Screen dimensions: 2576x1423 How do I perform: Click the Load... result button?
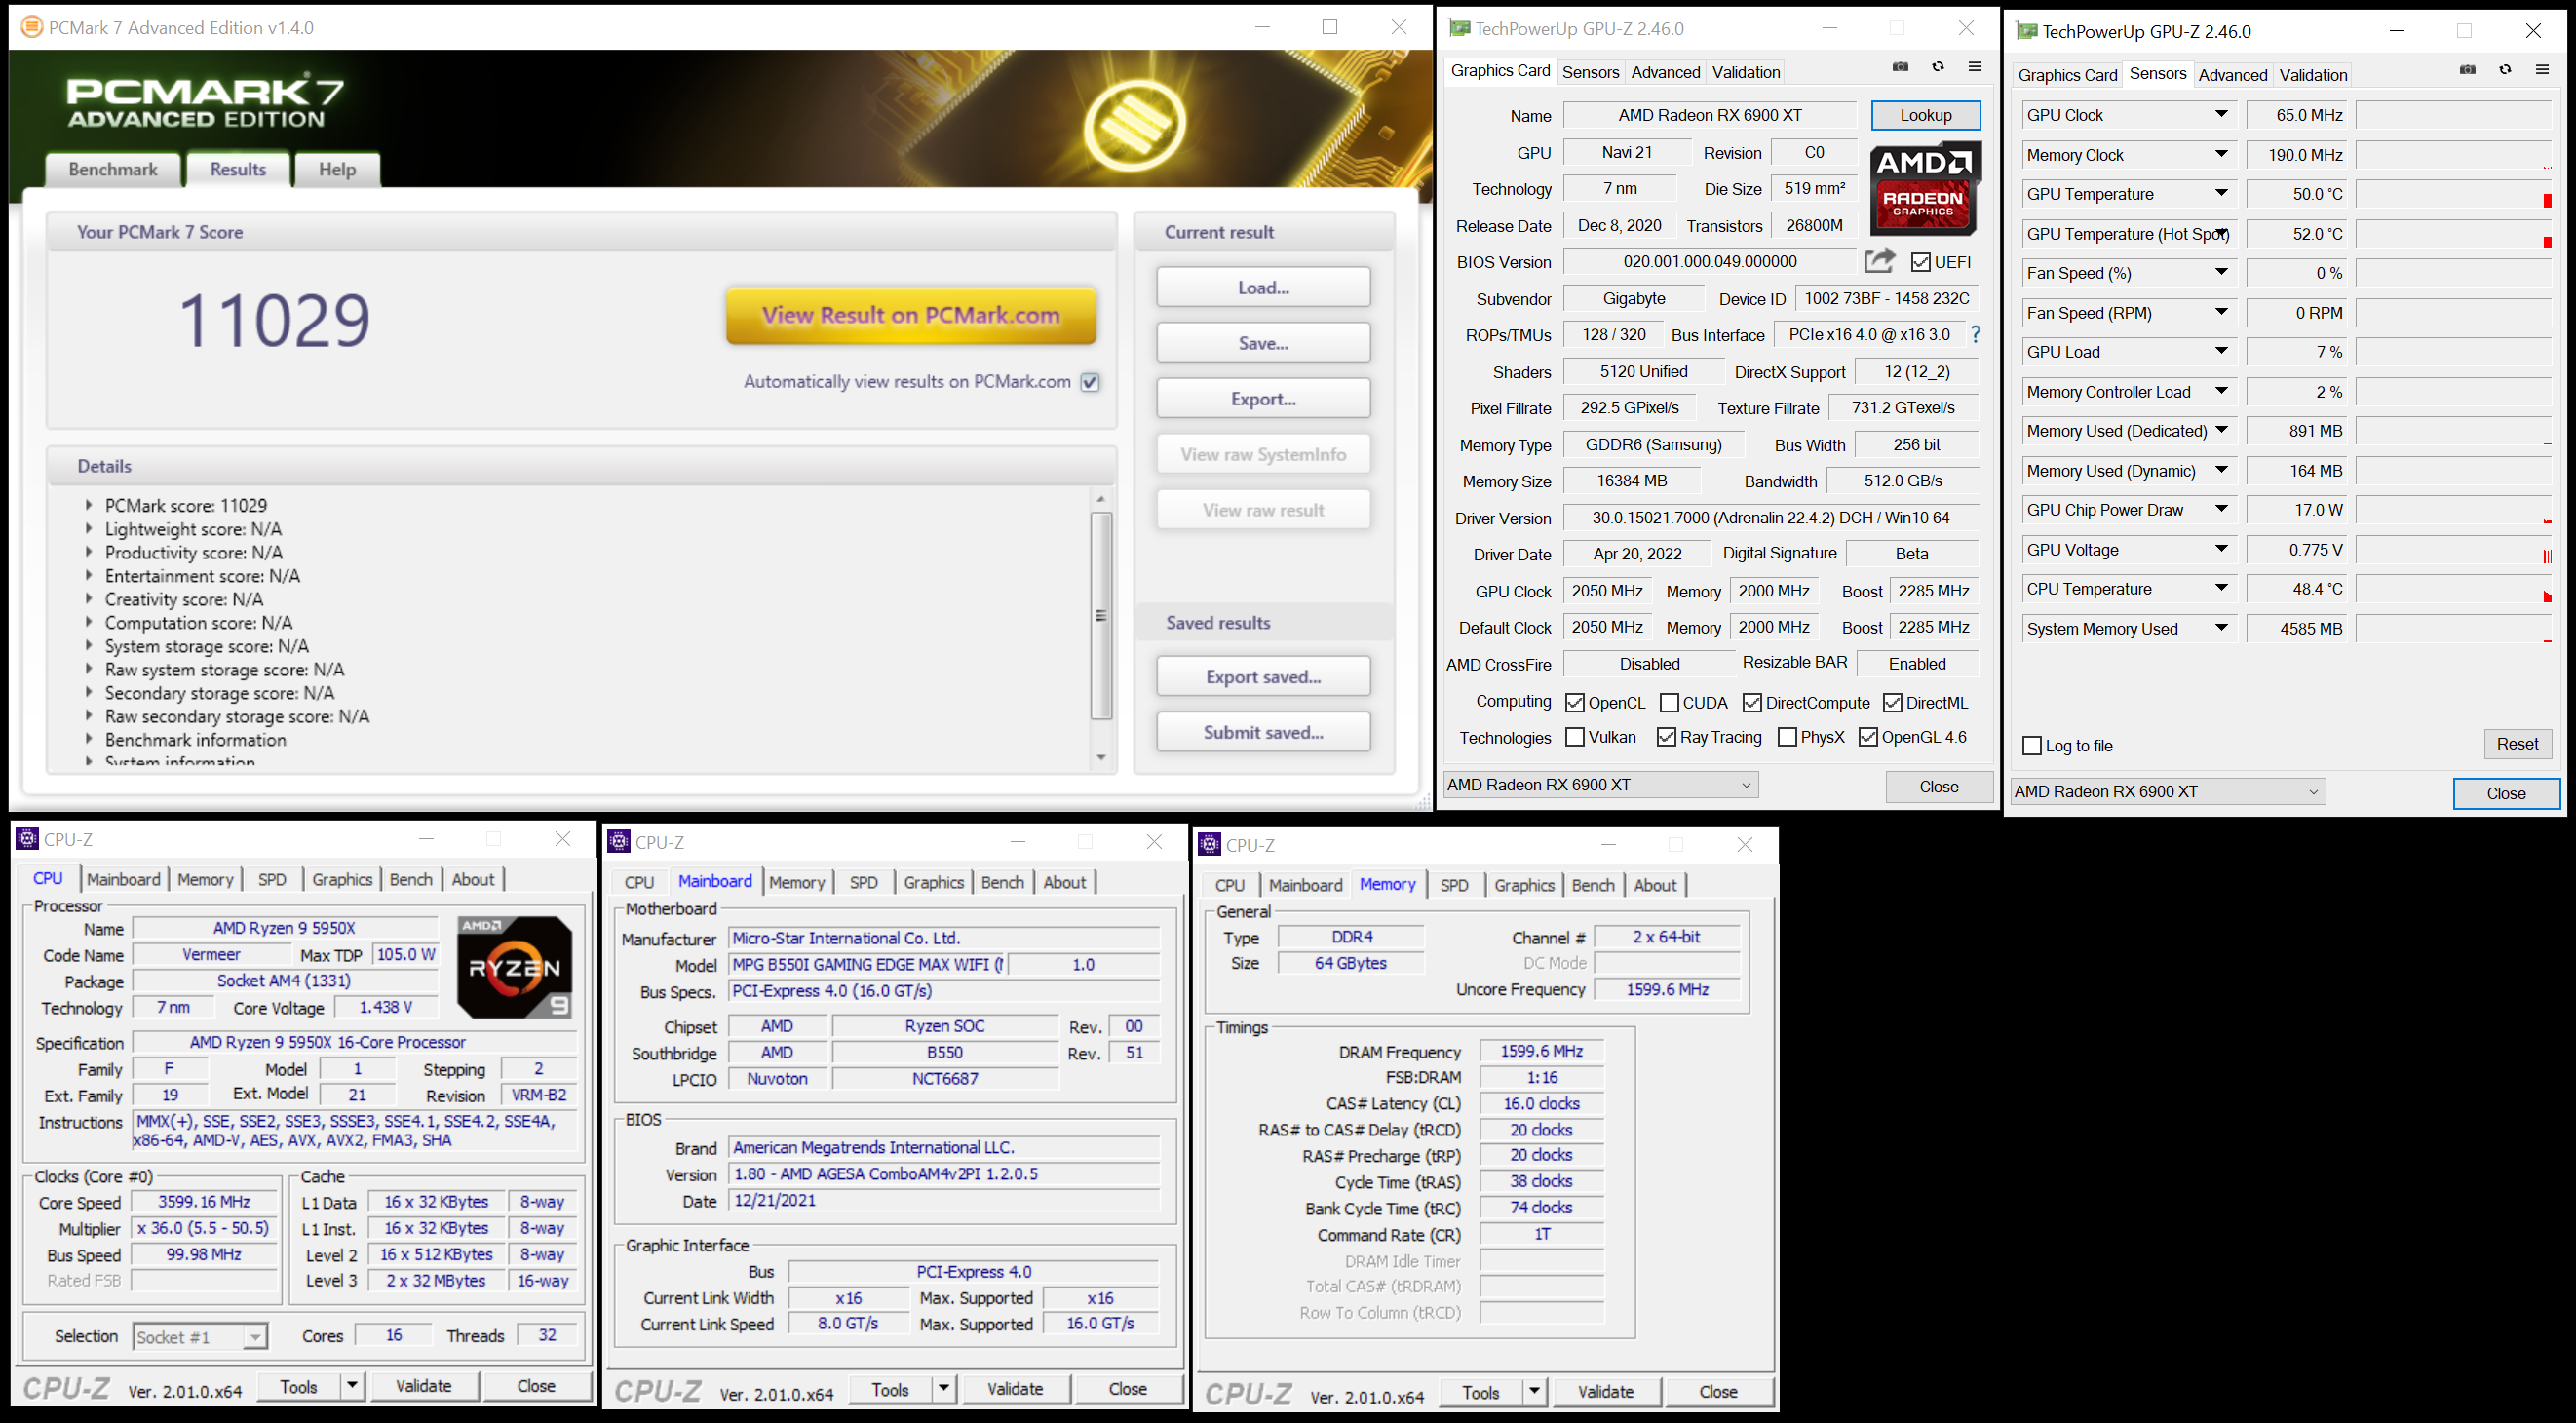click(1263, 287)
